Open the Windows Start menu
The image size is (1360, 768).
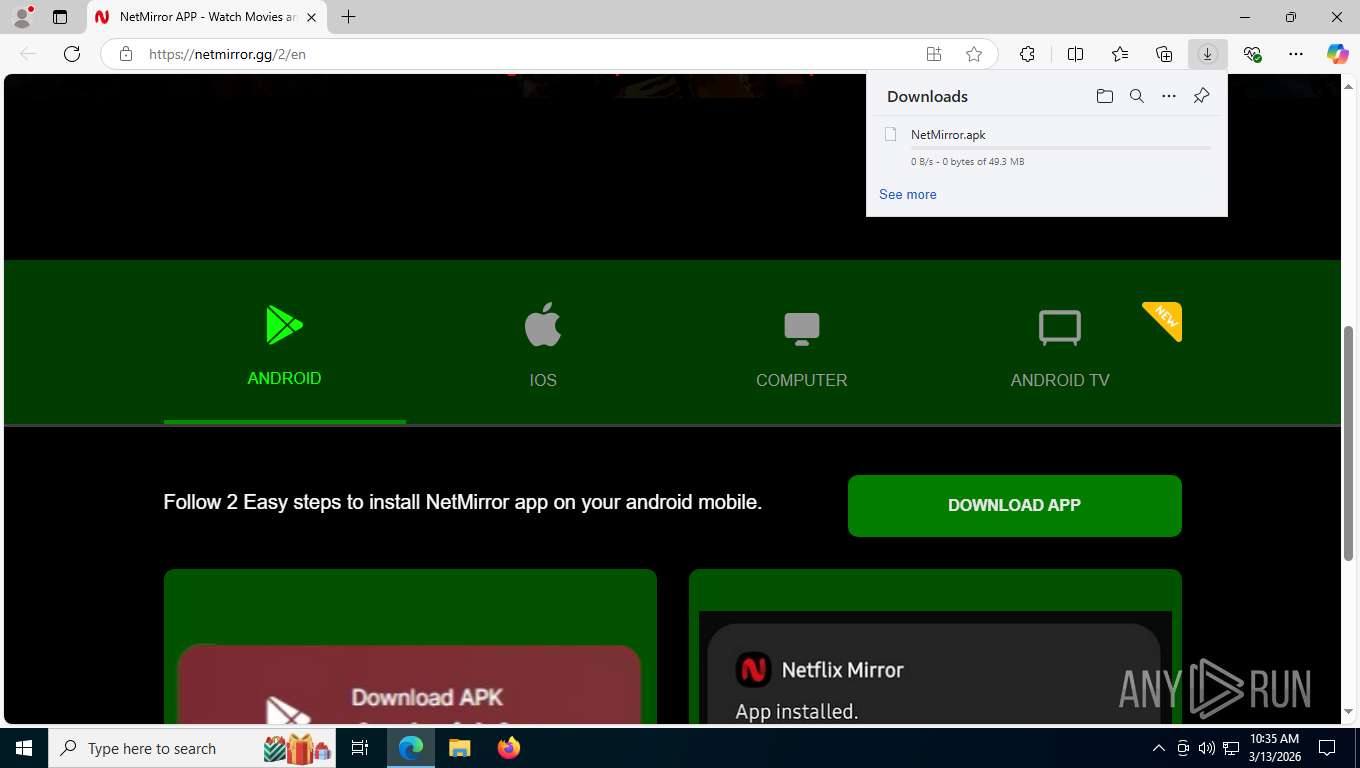(x=23, y=748)
